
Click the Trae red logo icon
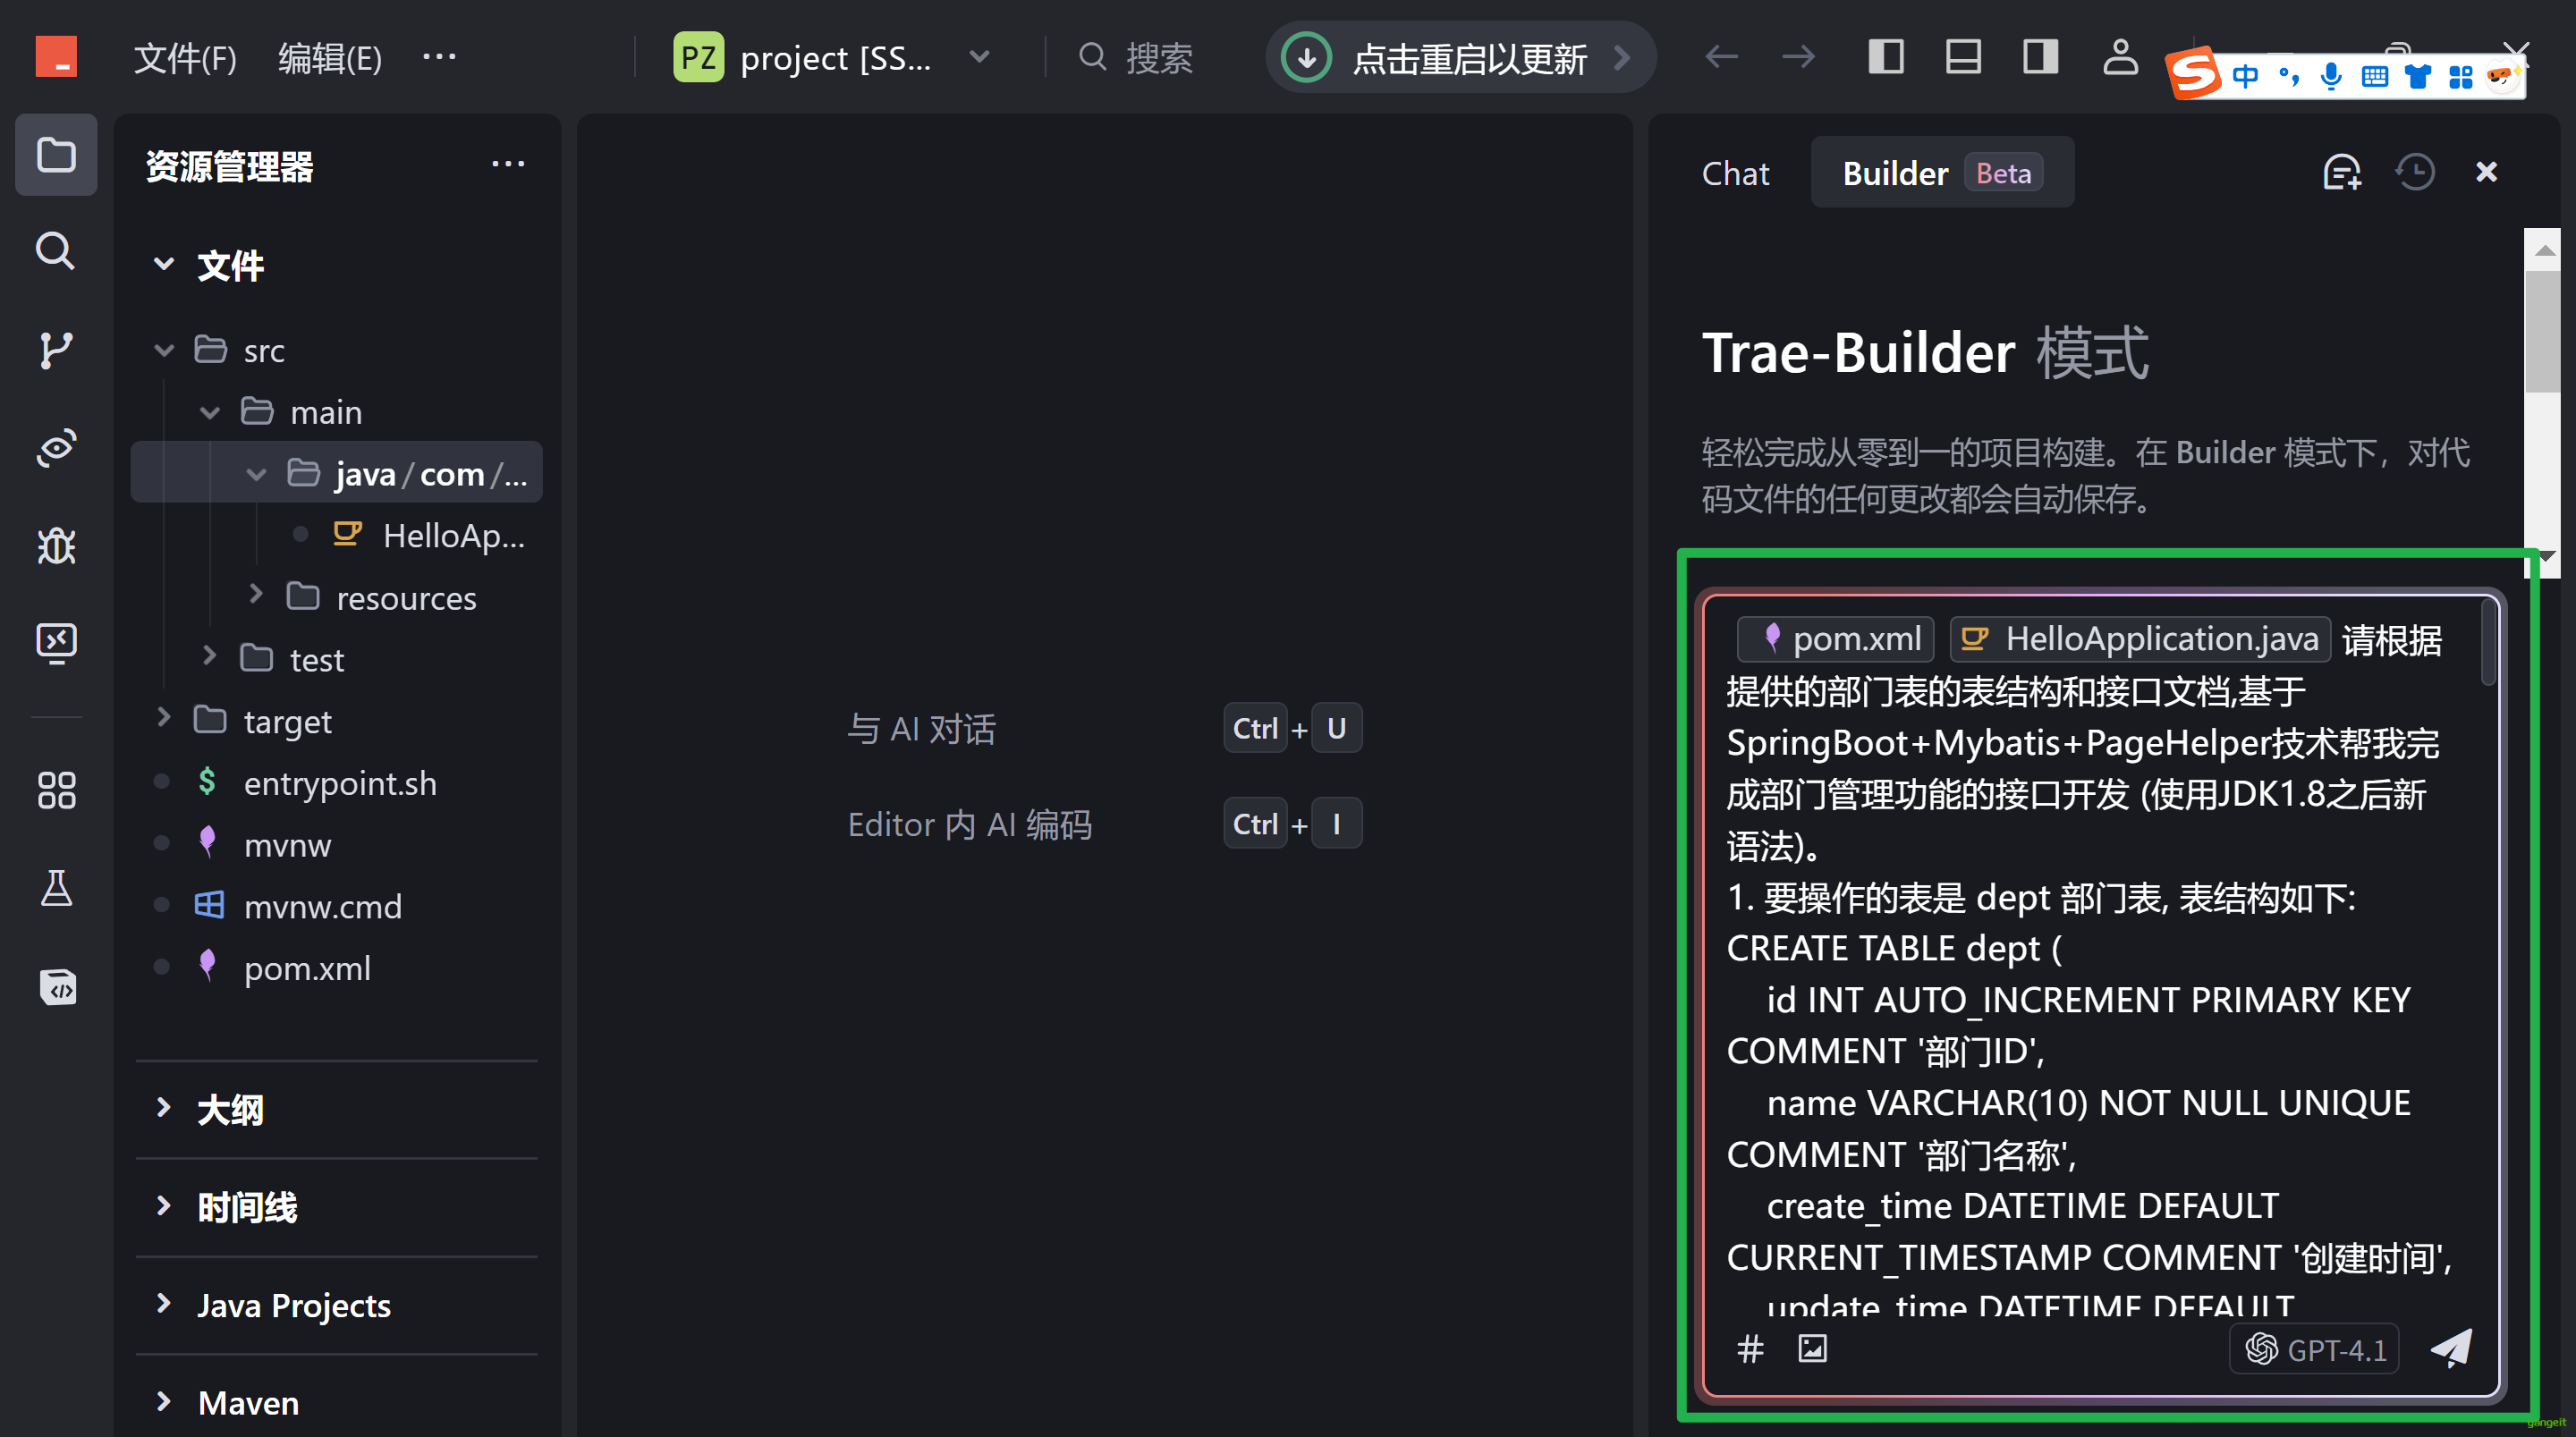click(56, 56)
